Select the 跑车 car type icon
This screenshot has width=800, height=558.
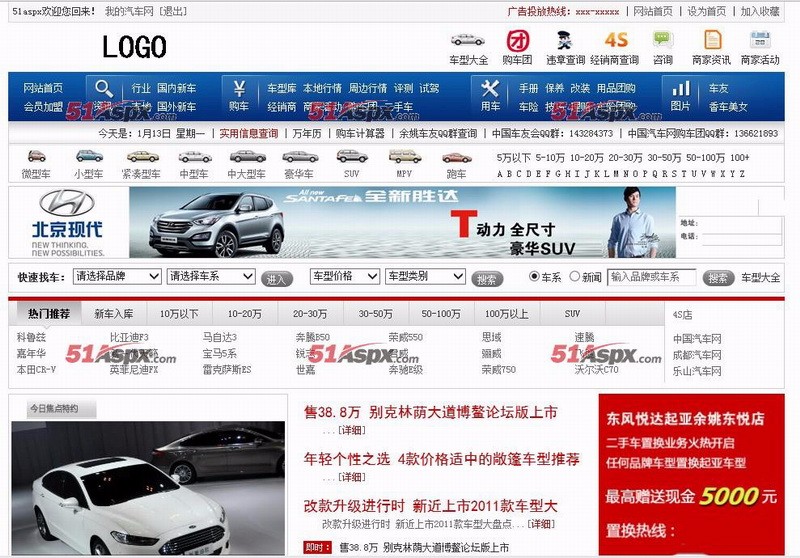pos(457,158)
